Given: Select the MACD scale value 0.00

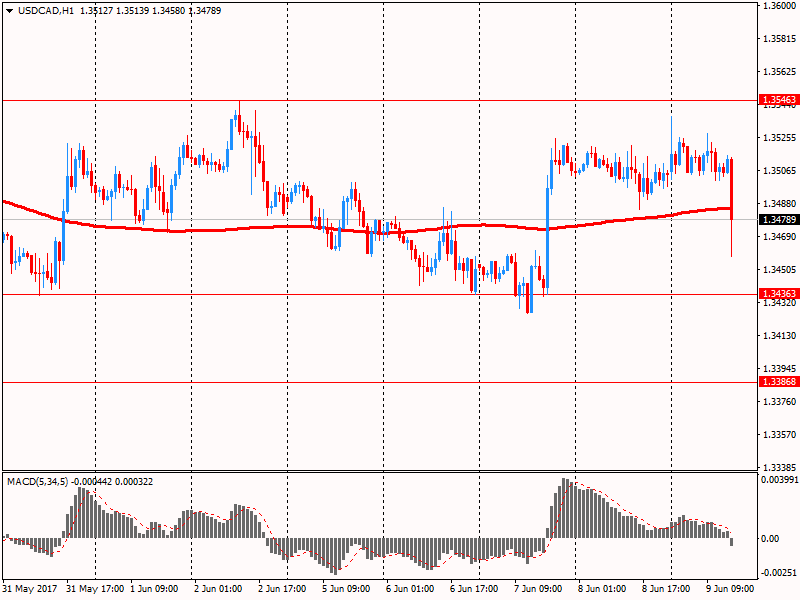Looking at the screenshot, I should [770, 539].
